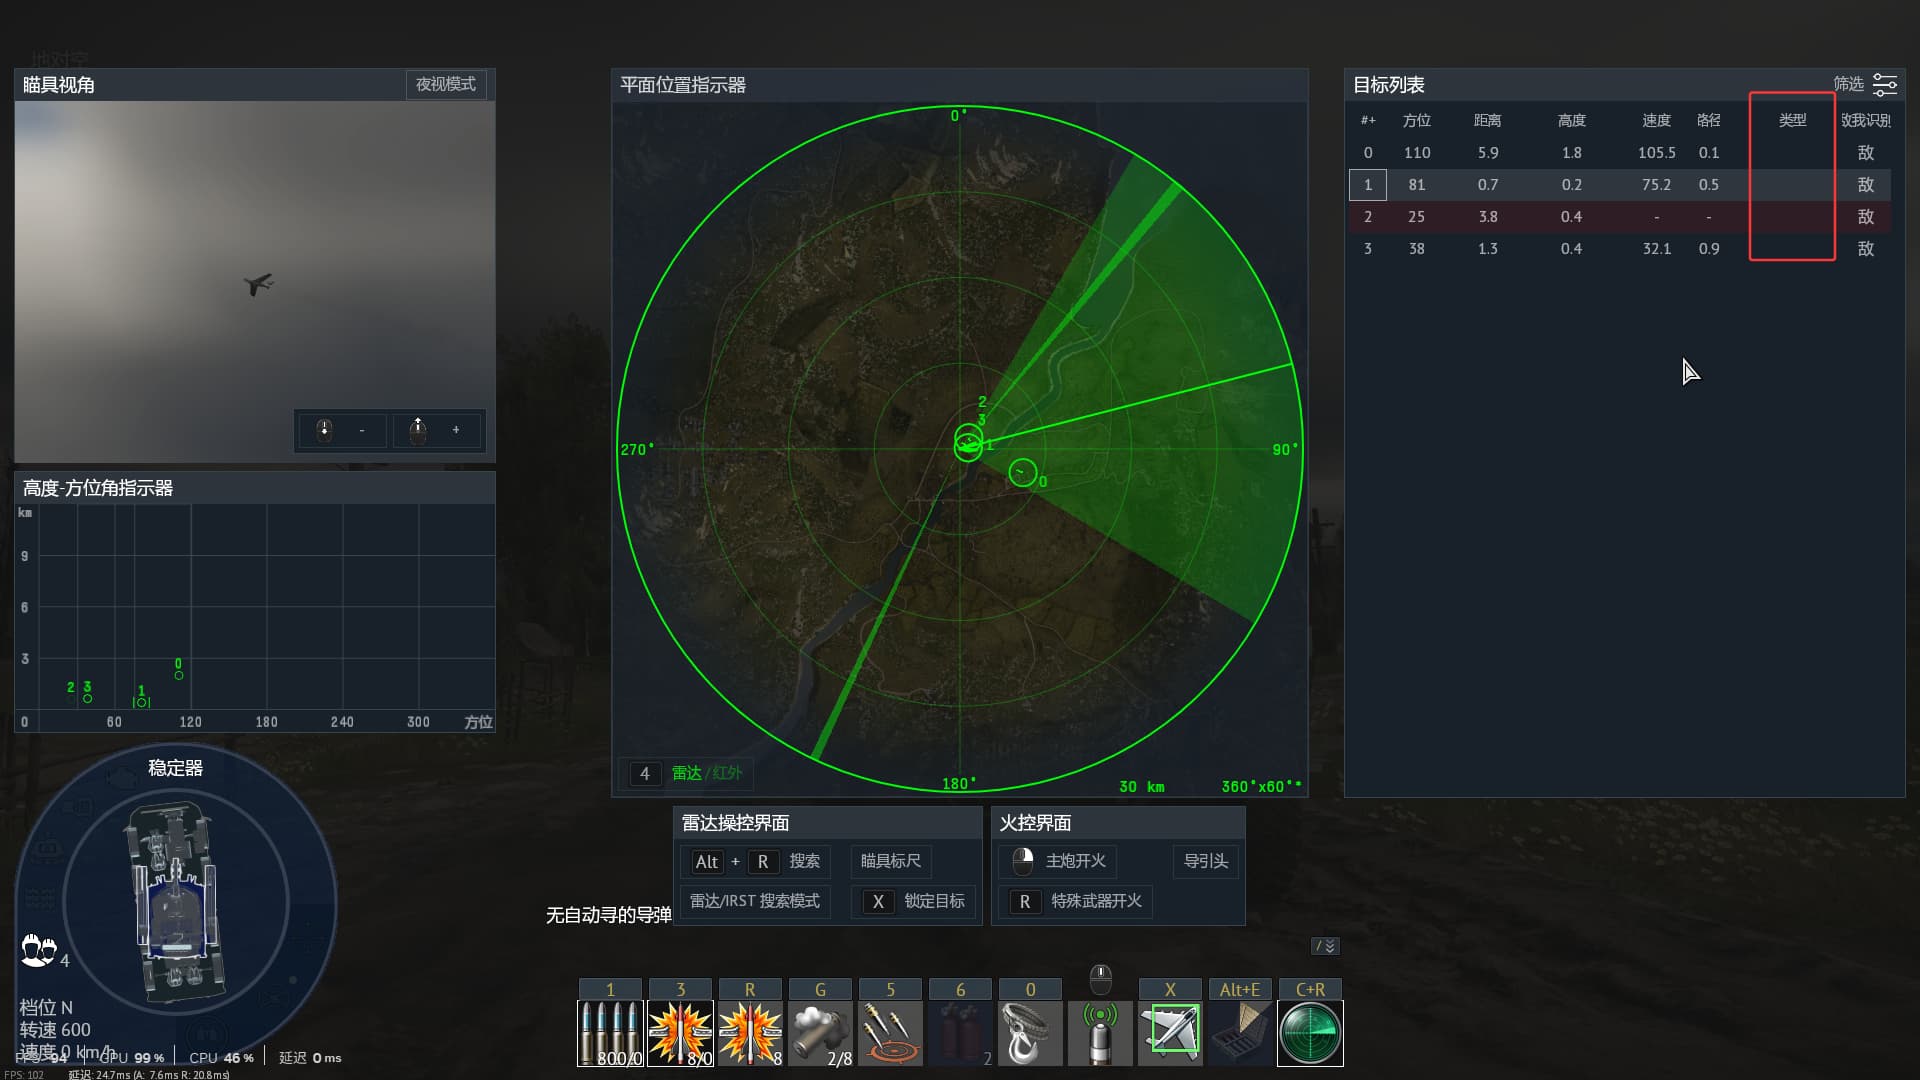Viewport: 1920px width, 1080px height.
Task: Click the tow hook icon
Action: (1030, 1032)
